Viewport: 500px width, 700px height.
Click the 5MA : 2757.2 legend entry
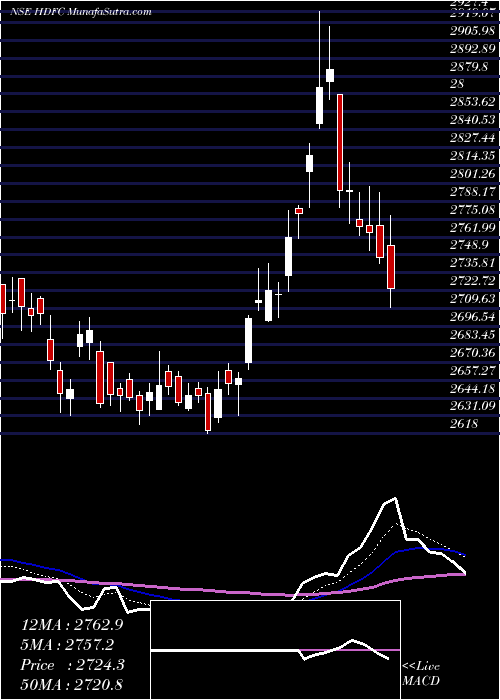[x=67, y=645]
